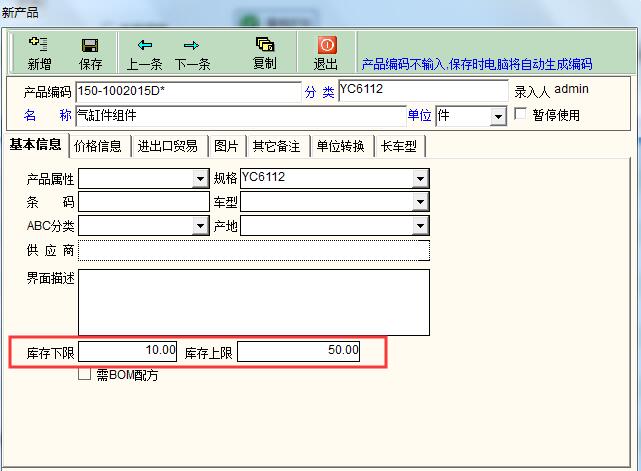This screenshot has width=641, height=471.
Task: Click the 新增 (New) toolbar icon
Action: click(39, 45)
